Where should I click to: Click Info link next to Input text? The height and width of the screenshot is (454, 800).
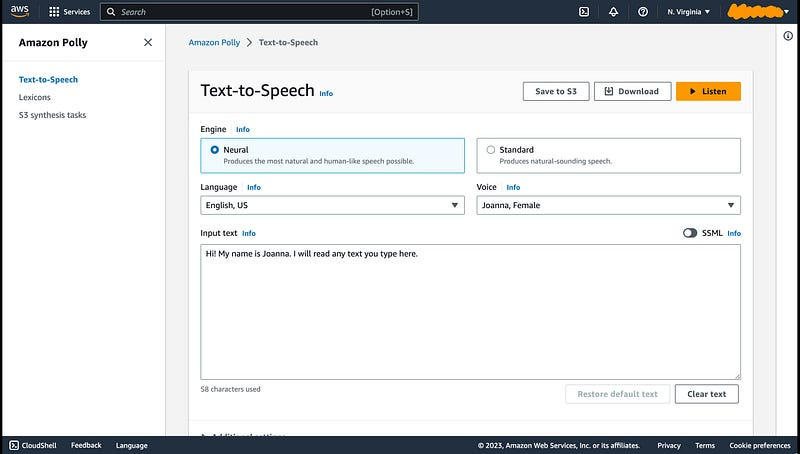tap(249, 233)
